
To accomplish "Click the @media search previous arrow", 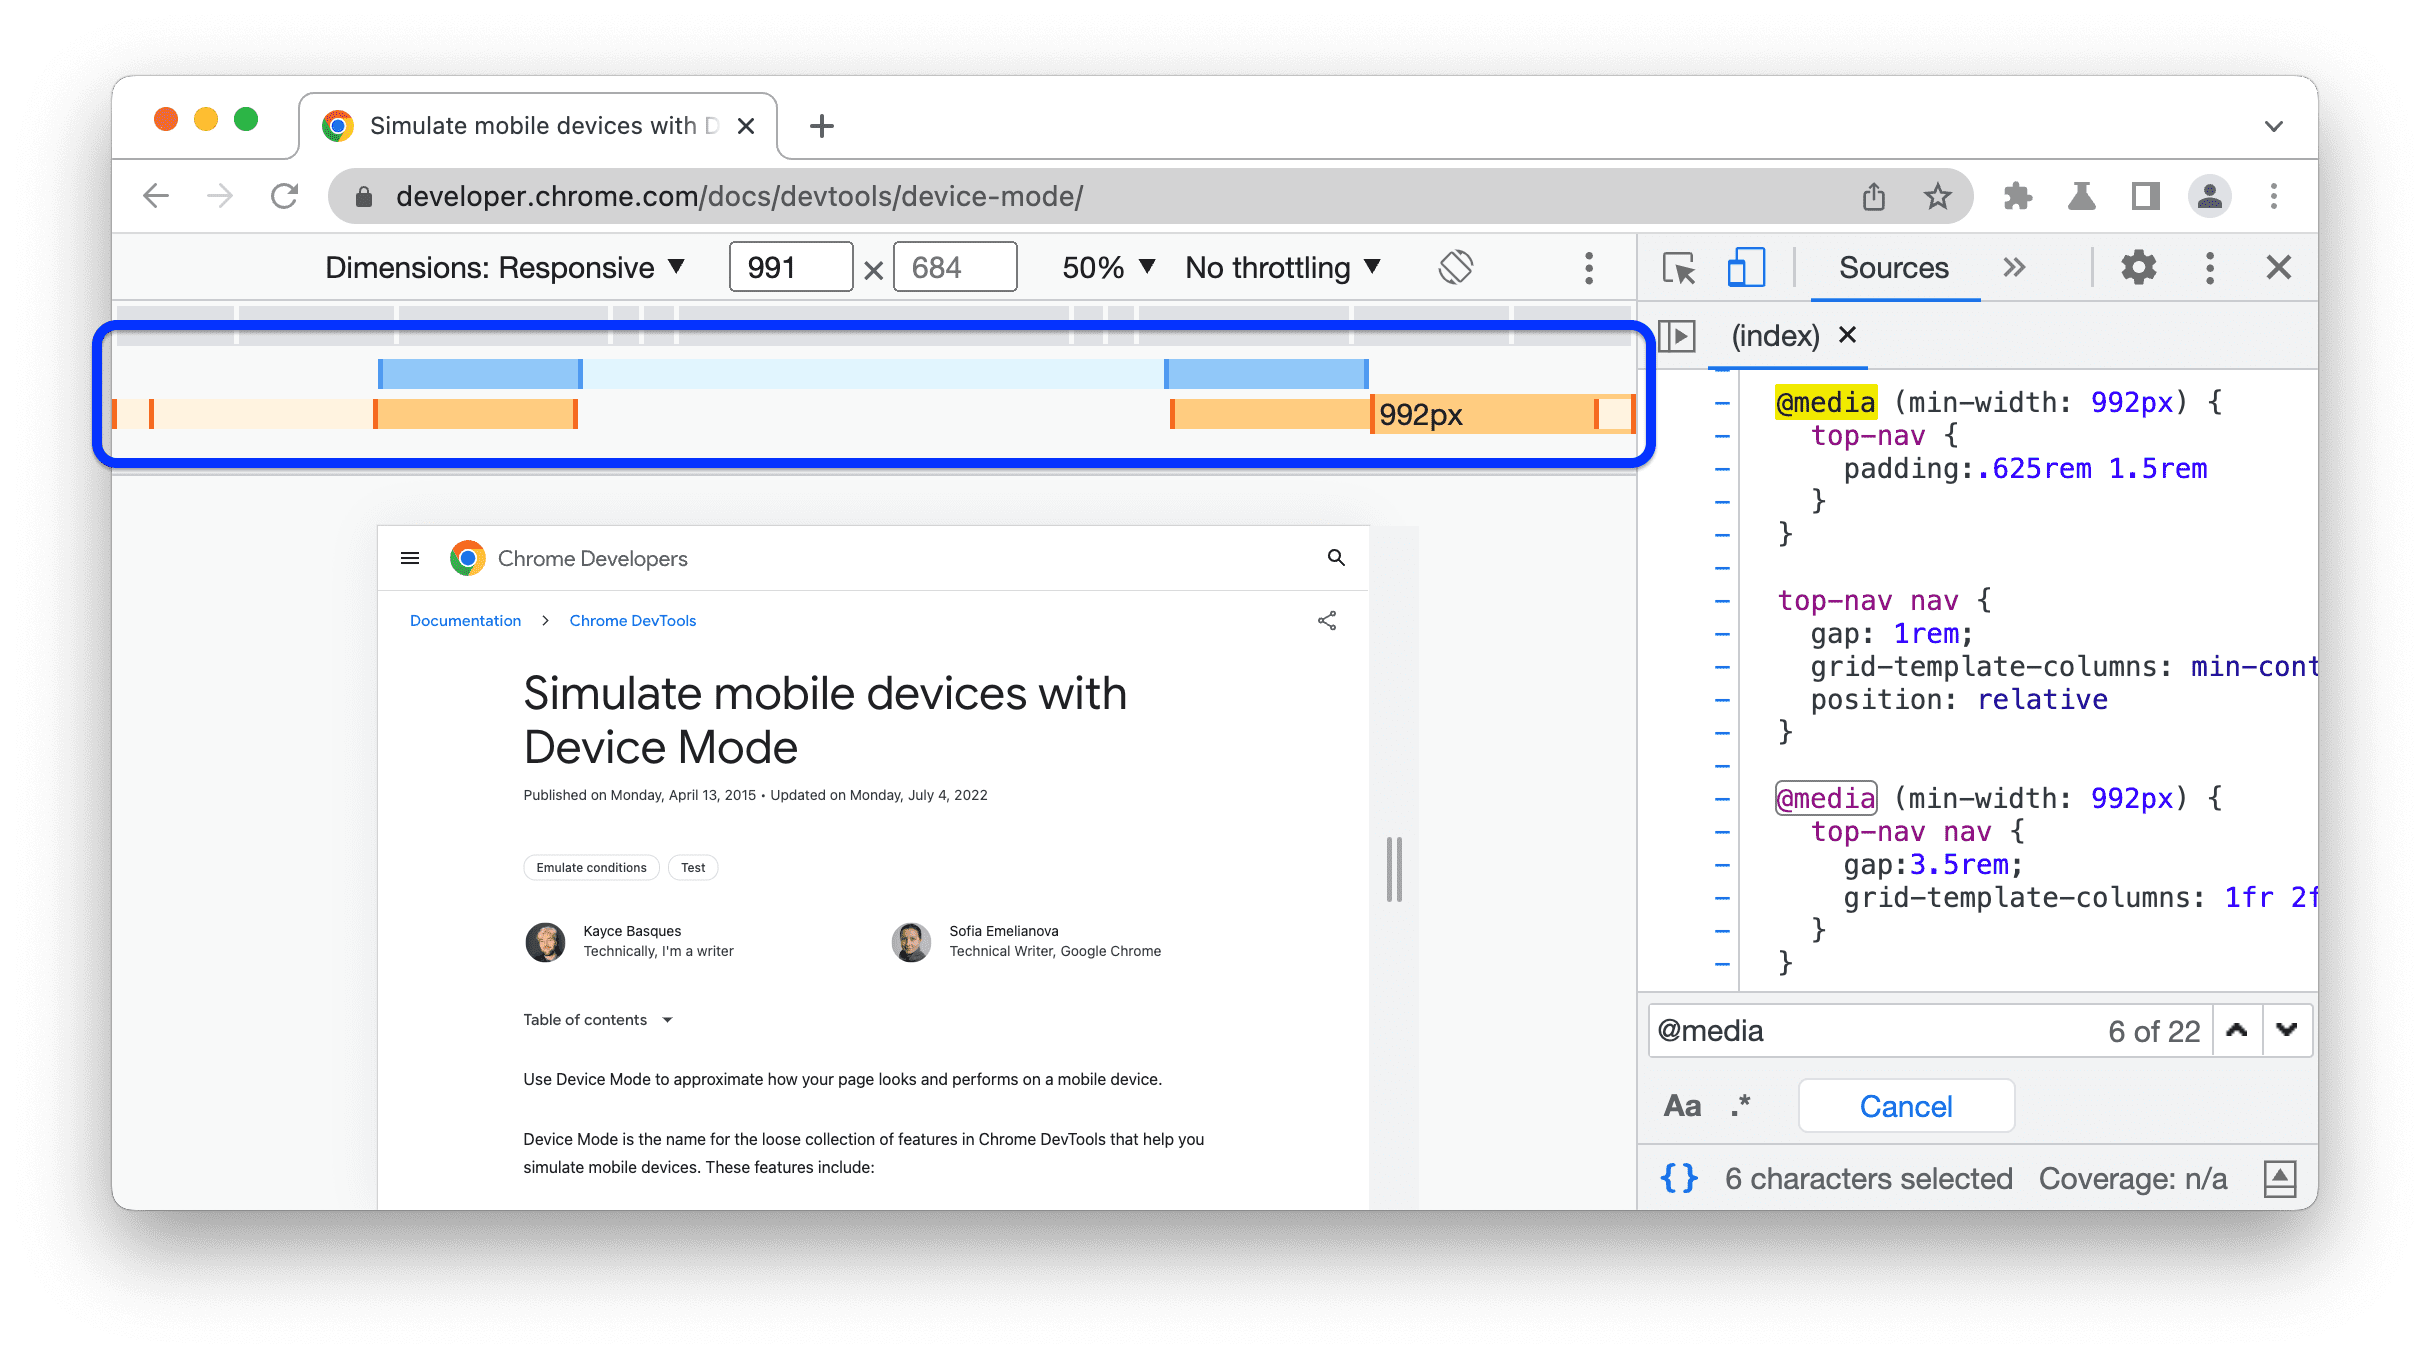I will coord(2236,1029).
